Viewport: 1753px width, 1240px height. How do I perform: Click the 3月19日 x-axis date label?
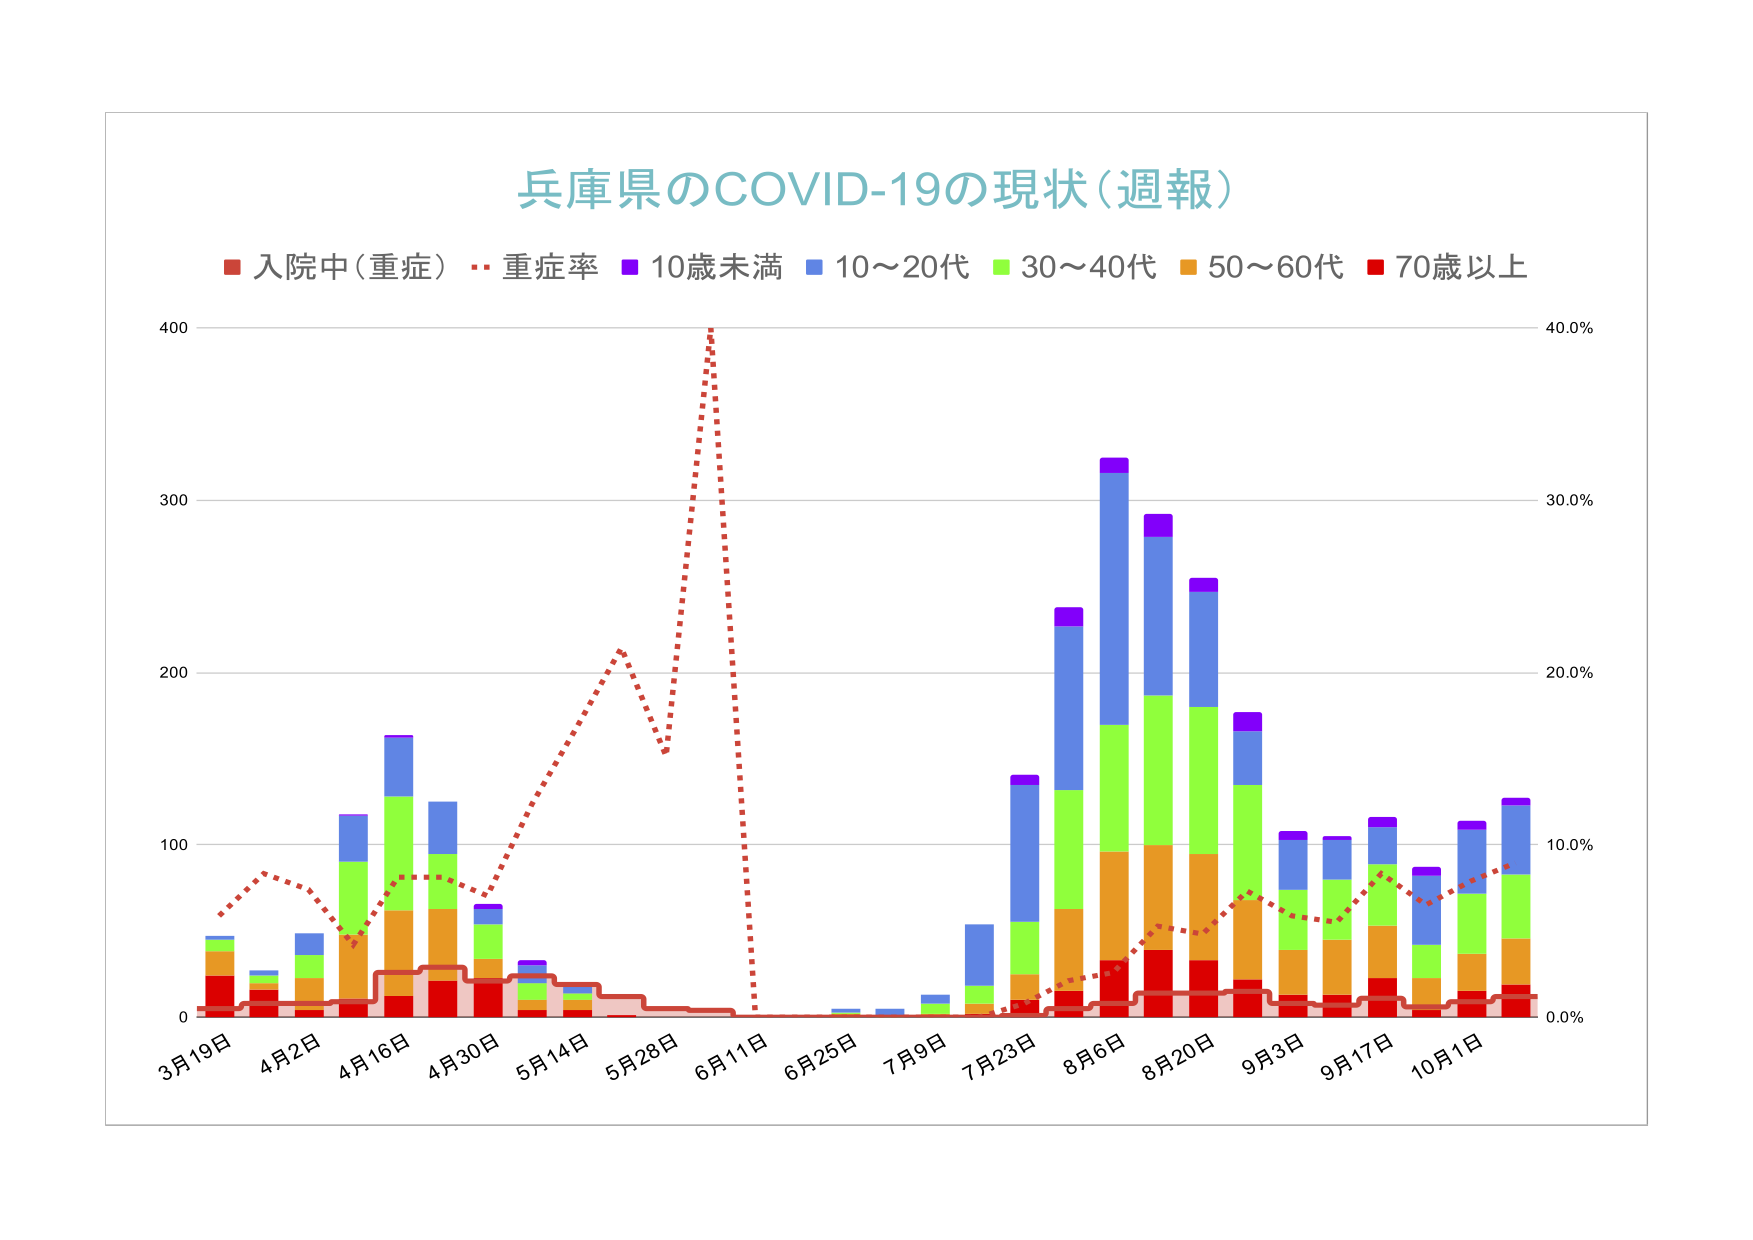pyautogui.click(x=196, y=1057)
